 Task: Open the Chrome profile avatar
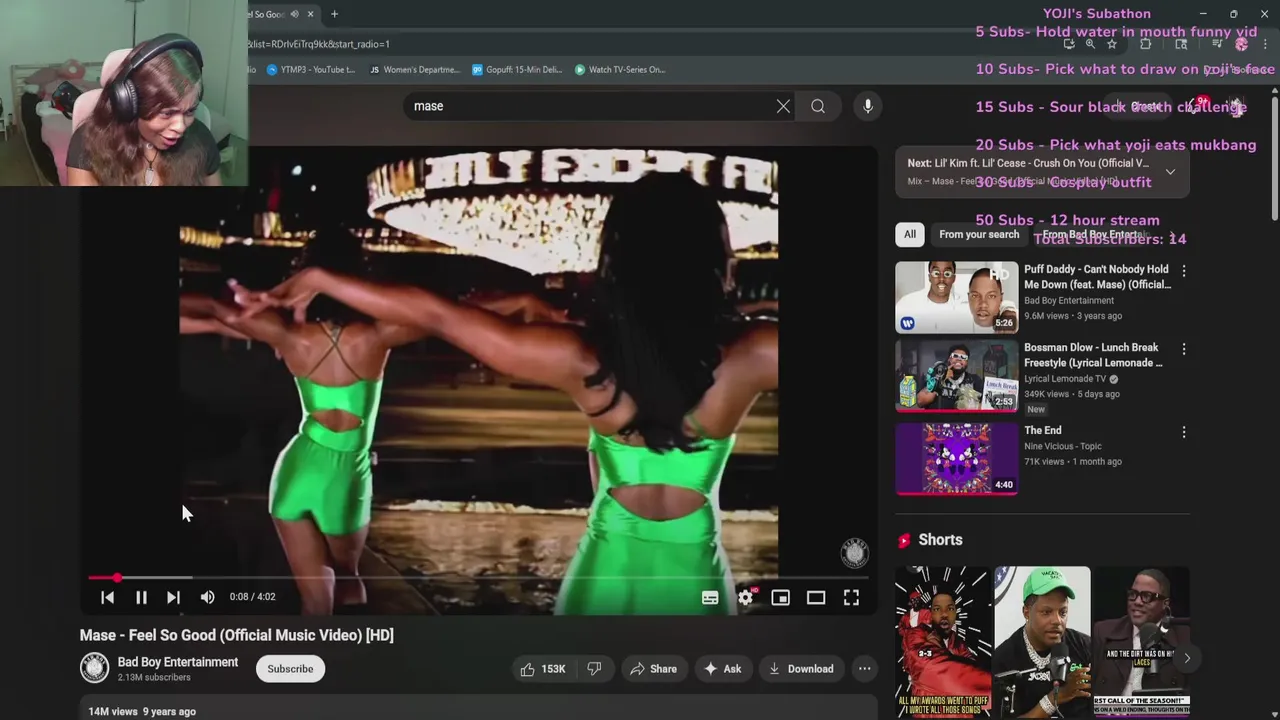(x=1241, y=44)
